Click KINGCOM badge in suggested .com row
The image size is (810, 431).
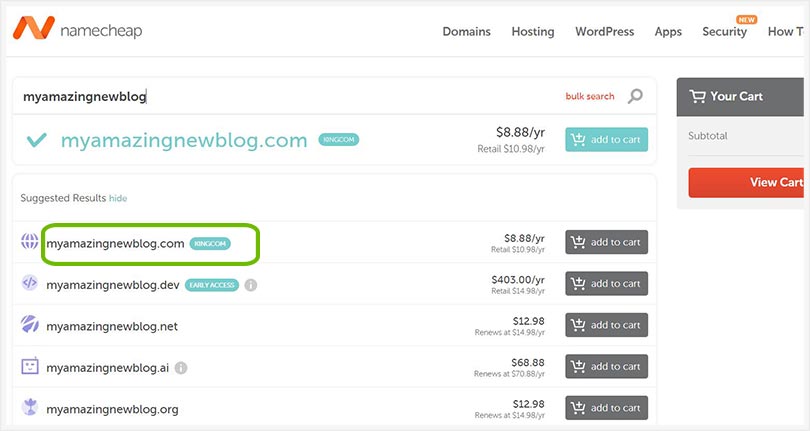coord(210,243)
